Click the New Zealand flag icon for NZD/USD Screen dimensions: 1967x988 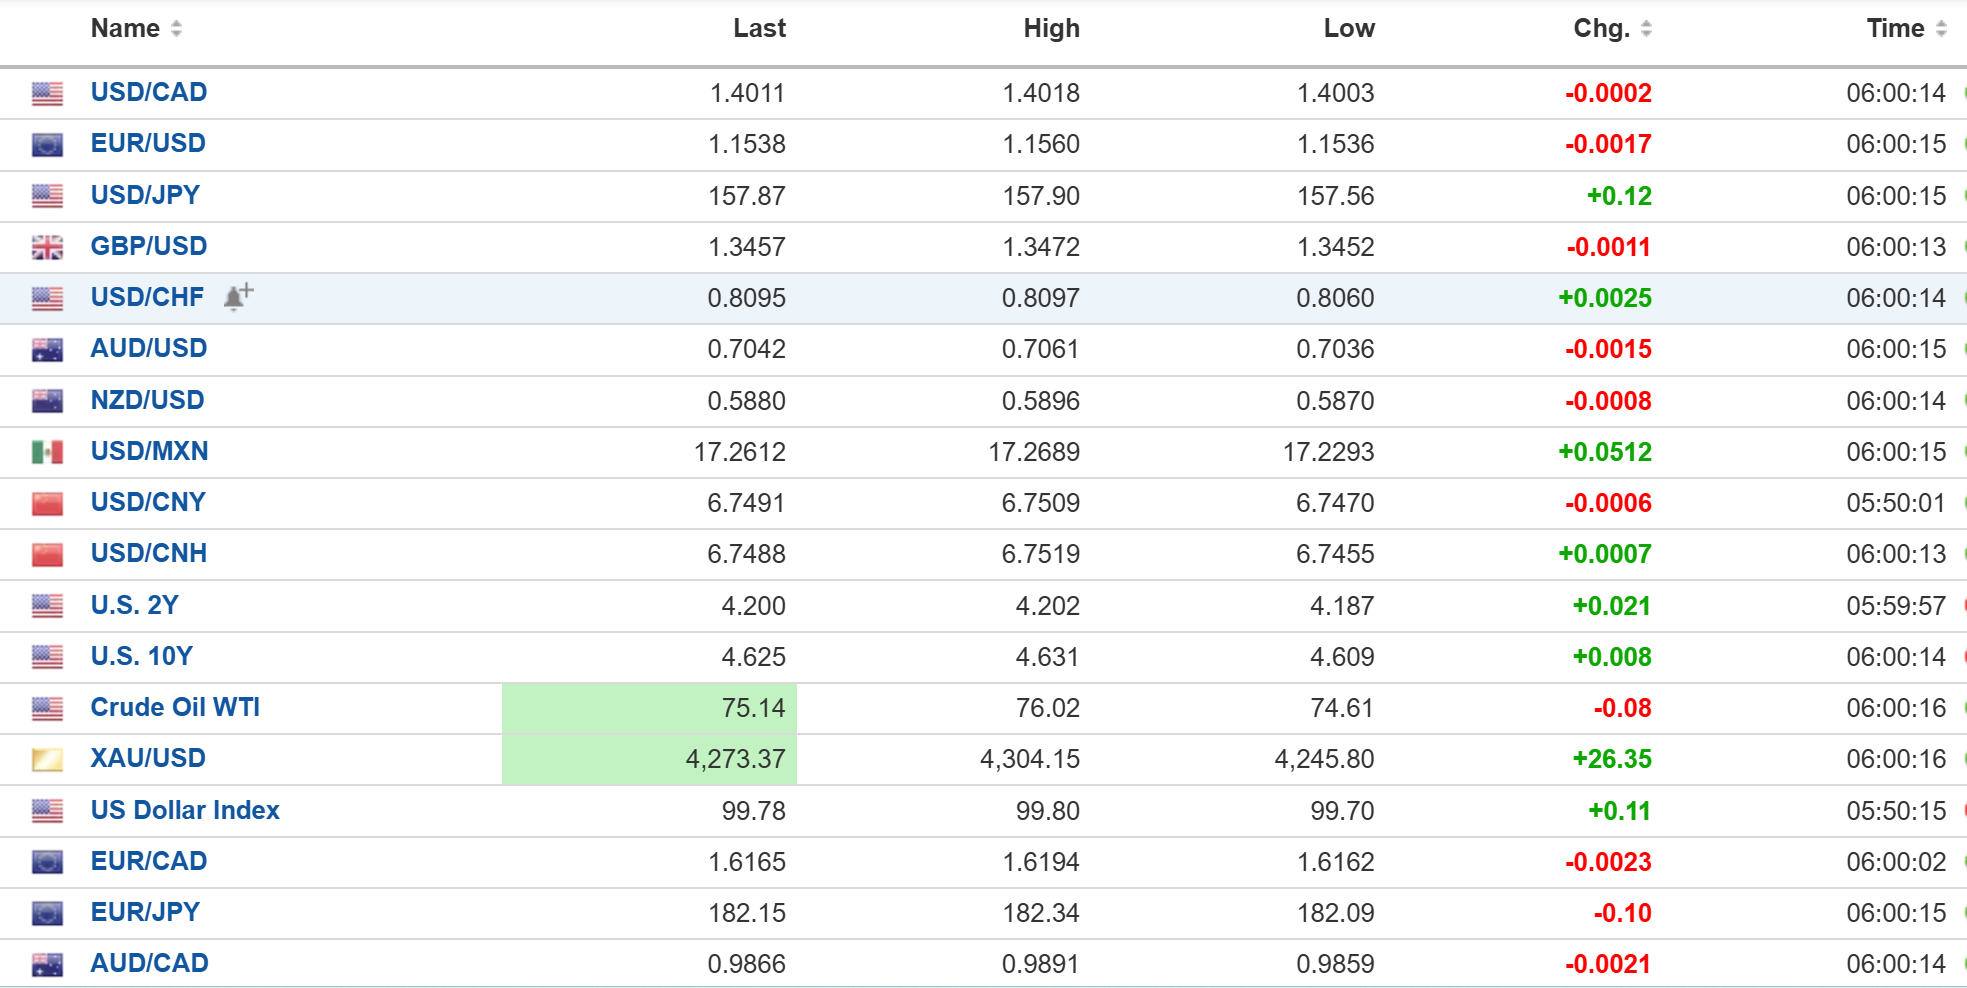tap(47, 401)
